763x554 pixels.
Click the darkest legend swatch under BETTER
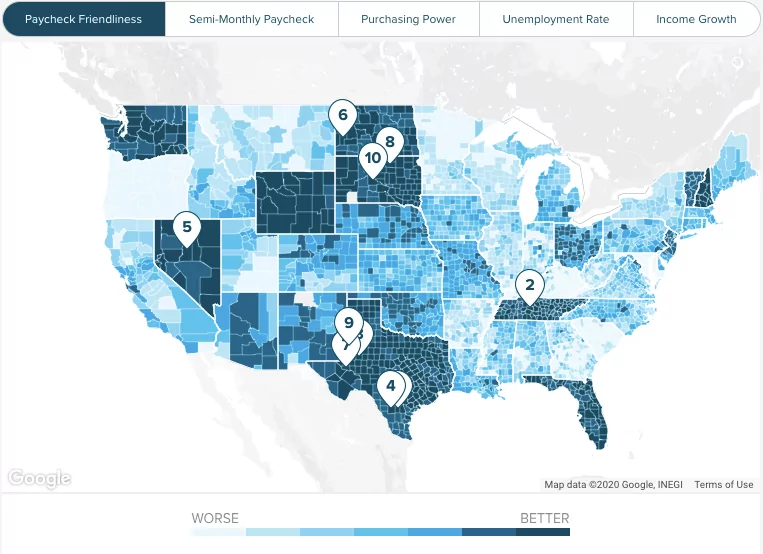pos(543,533)
